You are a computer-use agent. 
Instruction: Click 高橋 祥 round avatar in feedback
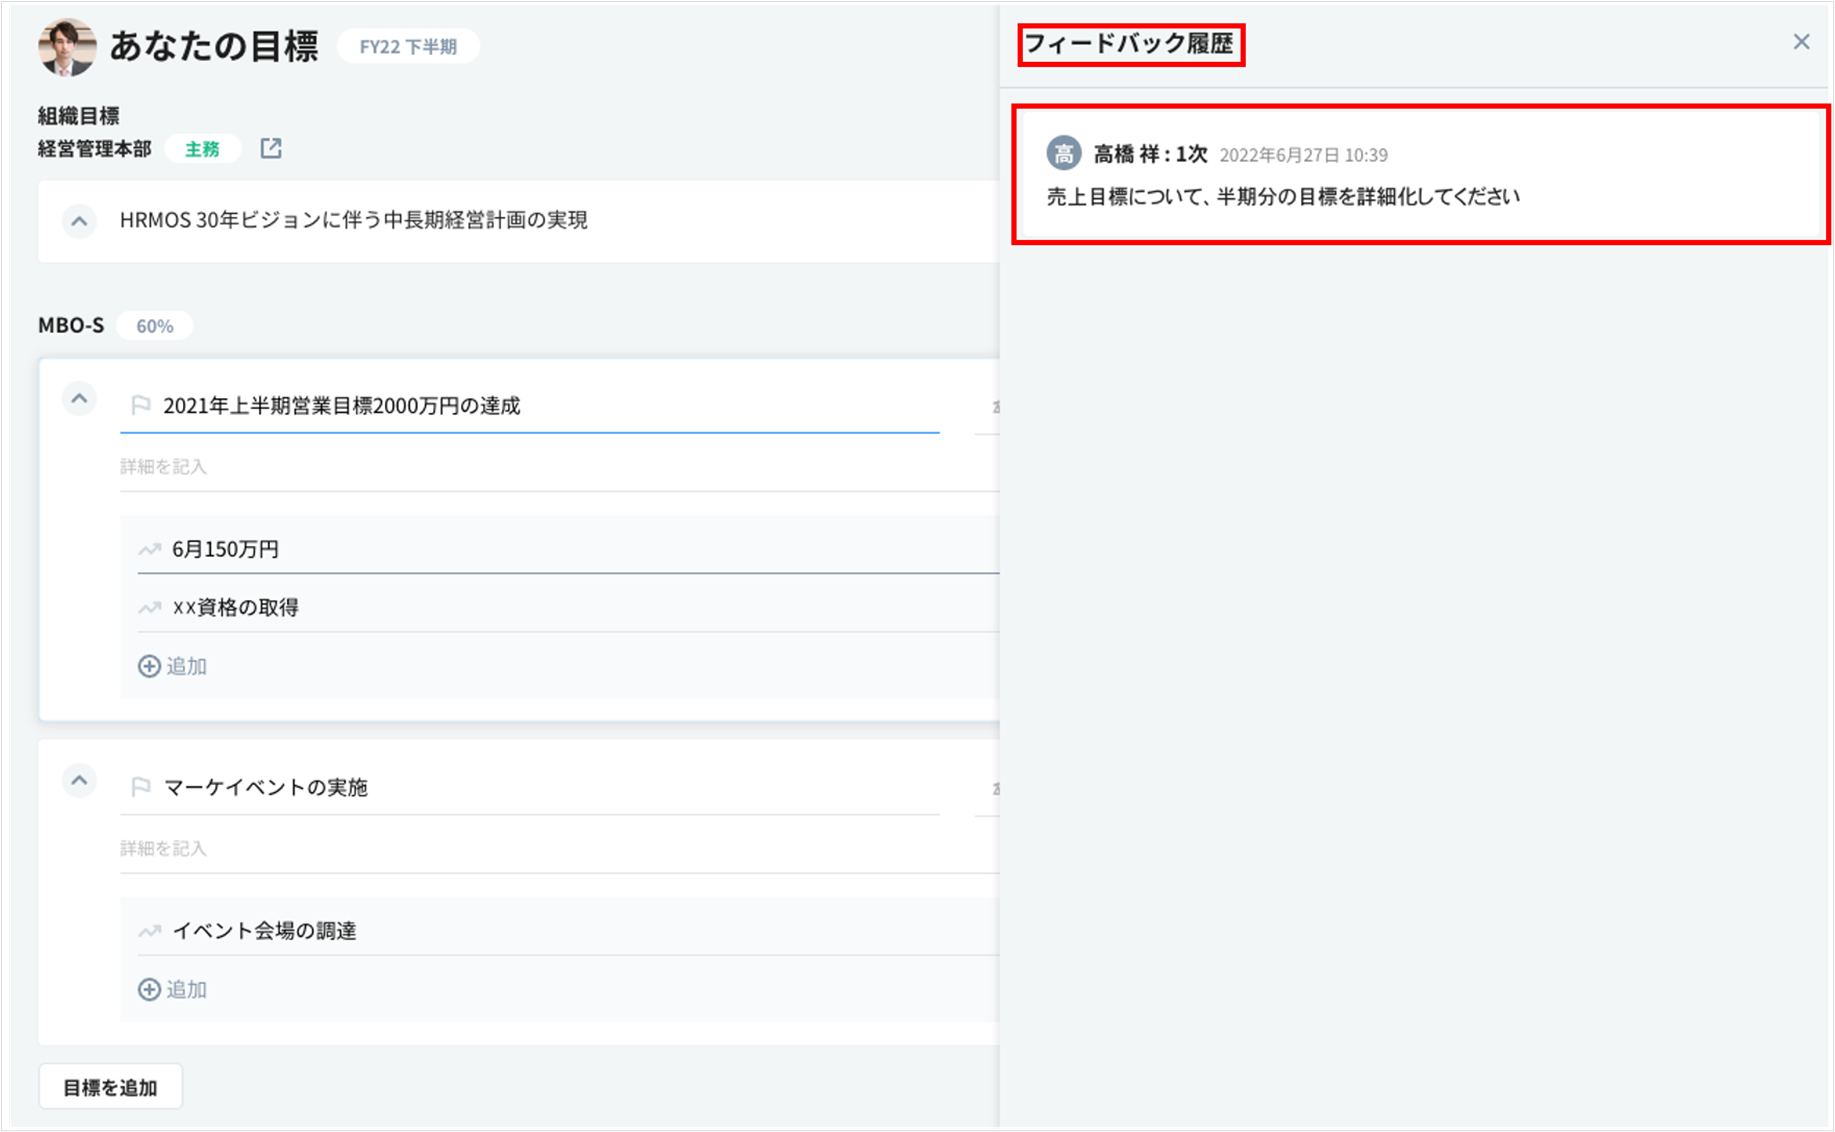(1063, 154)
